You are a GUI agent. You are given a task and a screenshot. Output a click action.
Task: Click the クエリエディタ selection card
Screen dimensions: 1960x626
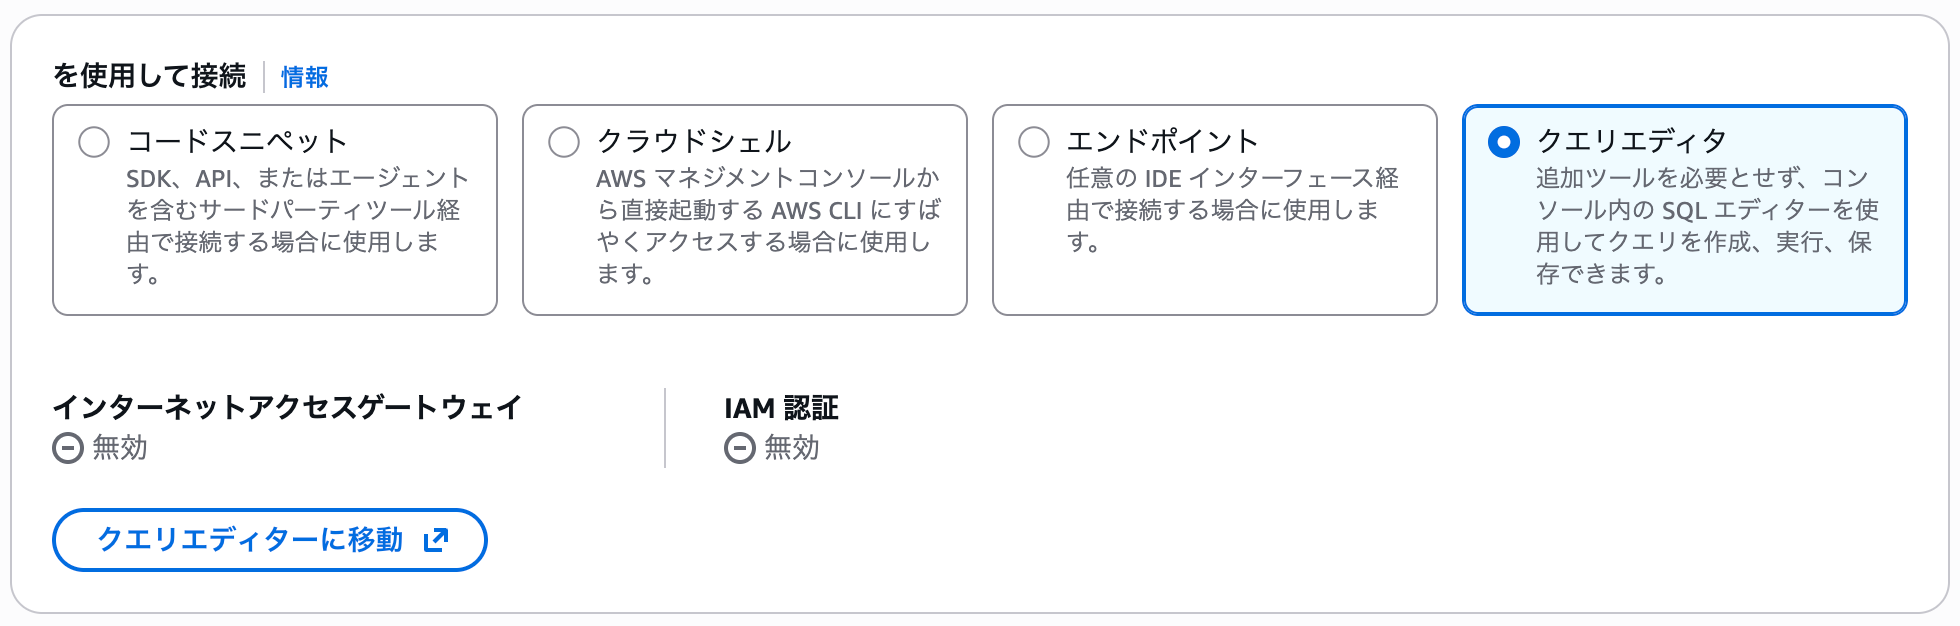point(1684,209)
